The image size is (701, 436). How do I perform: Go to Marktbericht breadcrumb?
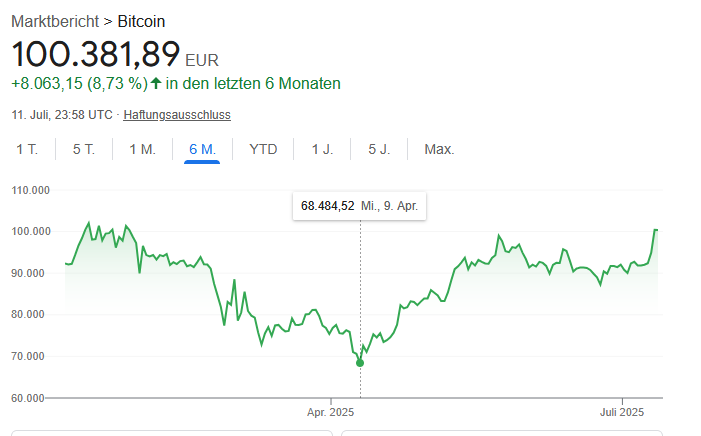[x=55, y=21]
